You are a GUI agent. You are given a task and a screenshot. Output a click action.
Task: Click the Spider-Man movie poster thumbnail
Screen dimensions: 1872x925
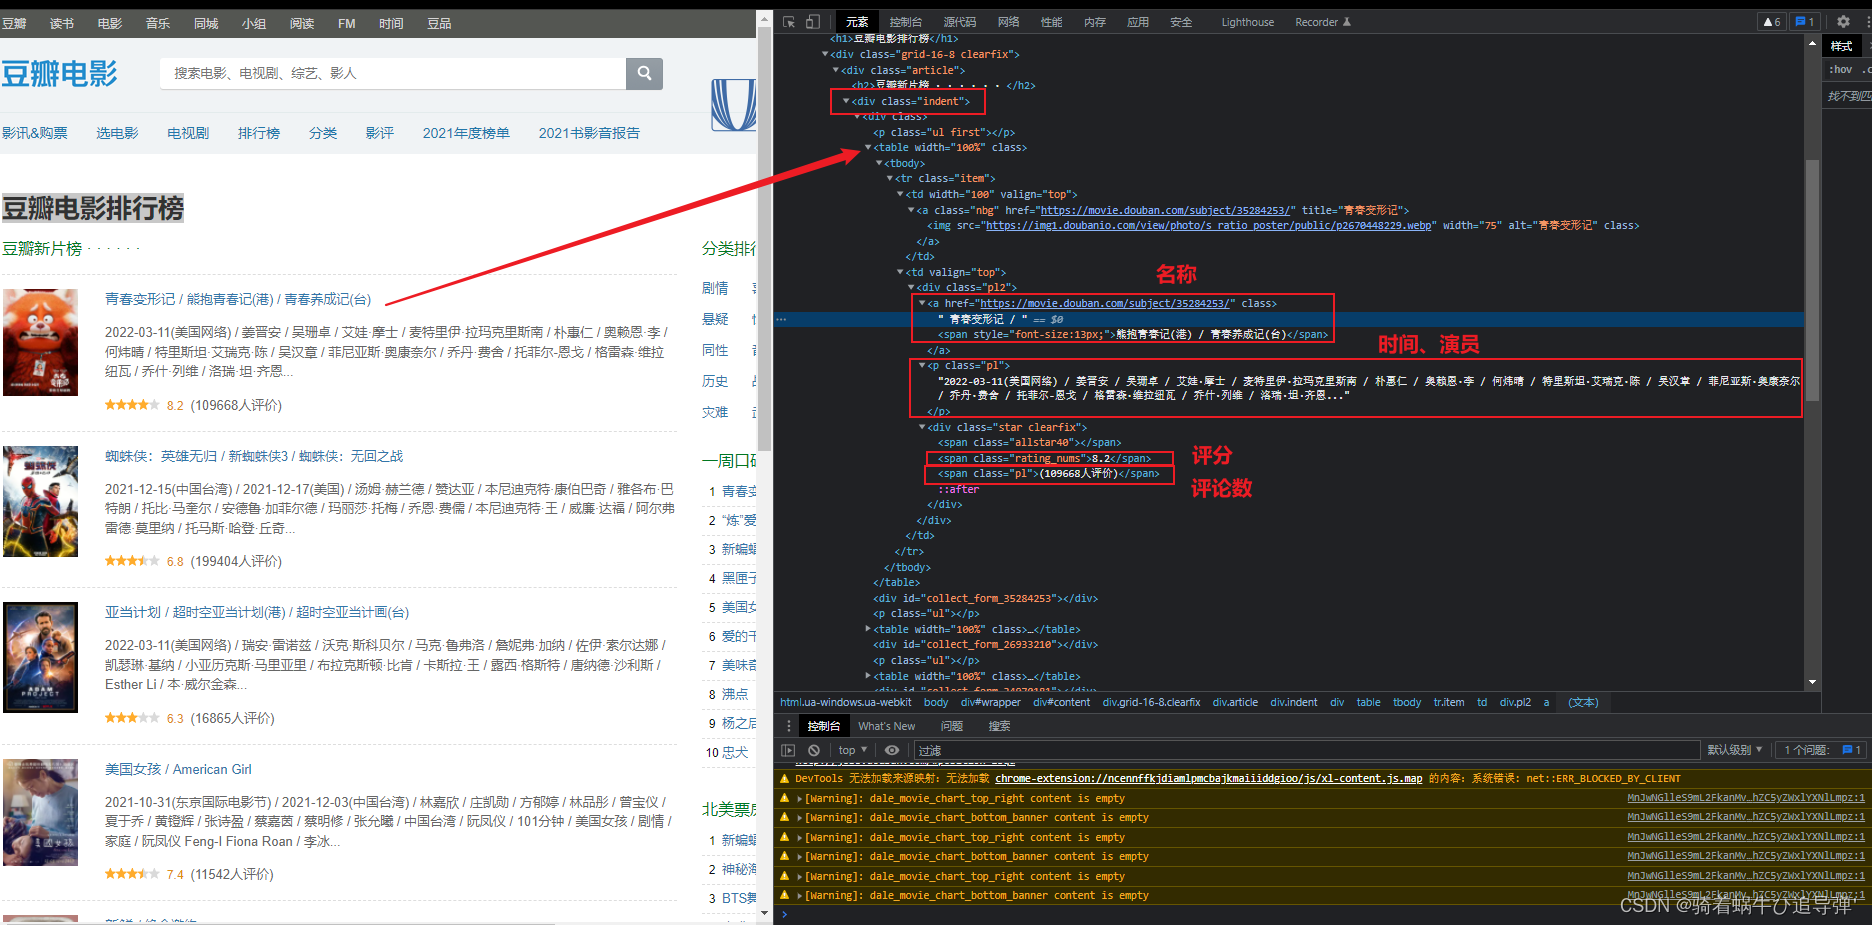pyautogui.click(x=40, y=501)
